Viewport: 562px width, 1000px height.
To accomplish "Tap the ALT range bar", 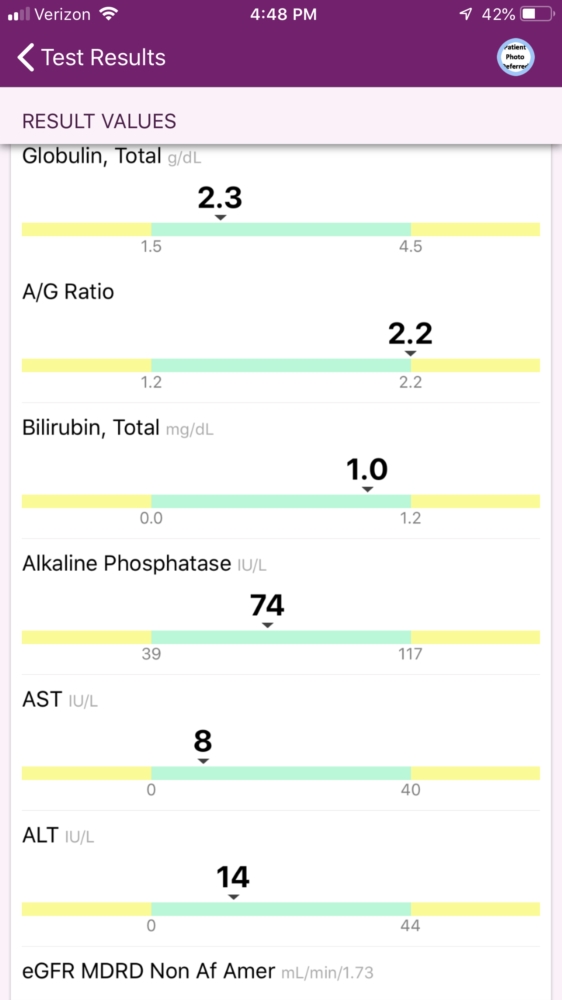I will pos(281,909).
